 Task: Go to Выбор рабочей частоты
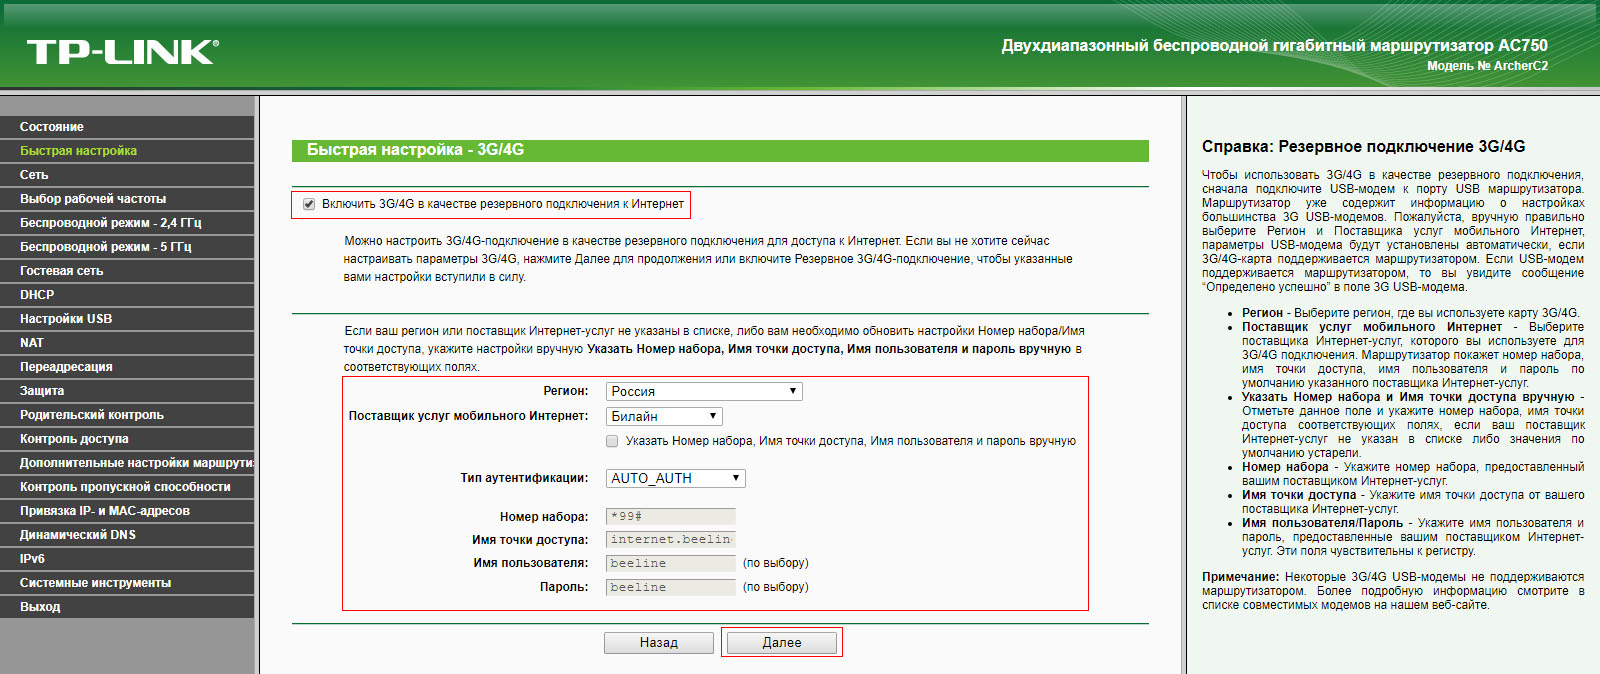(127, 199)
